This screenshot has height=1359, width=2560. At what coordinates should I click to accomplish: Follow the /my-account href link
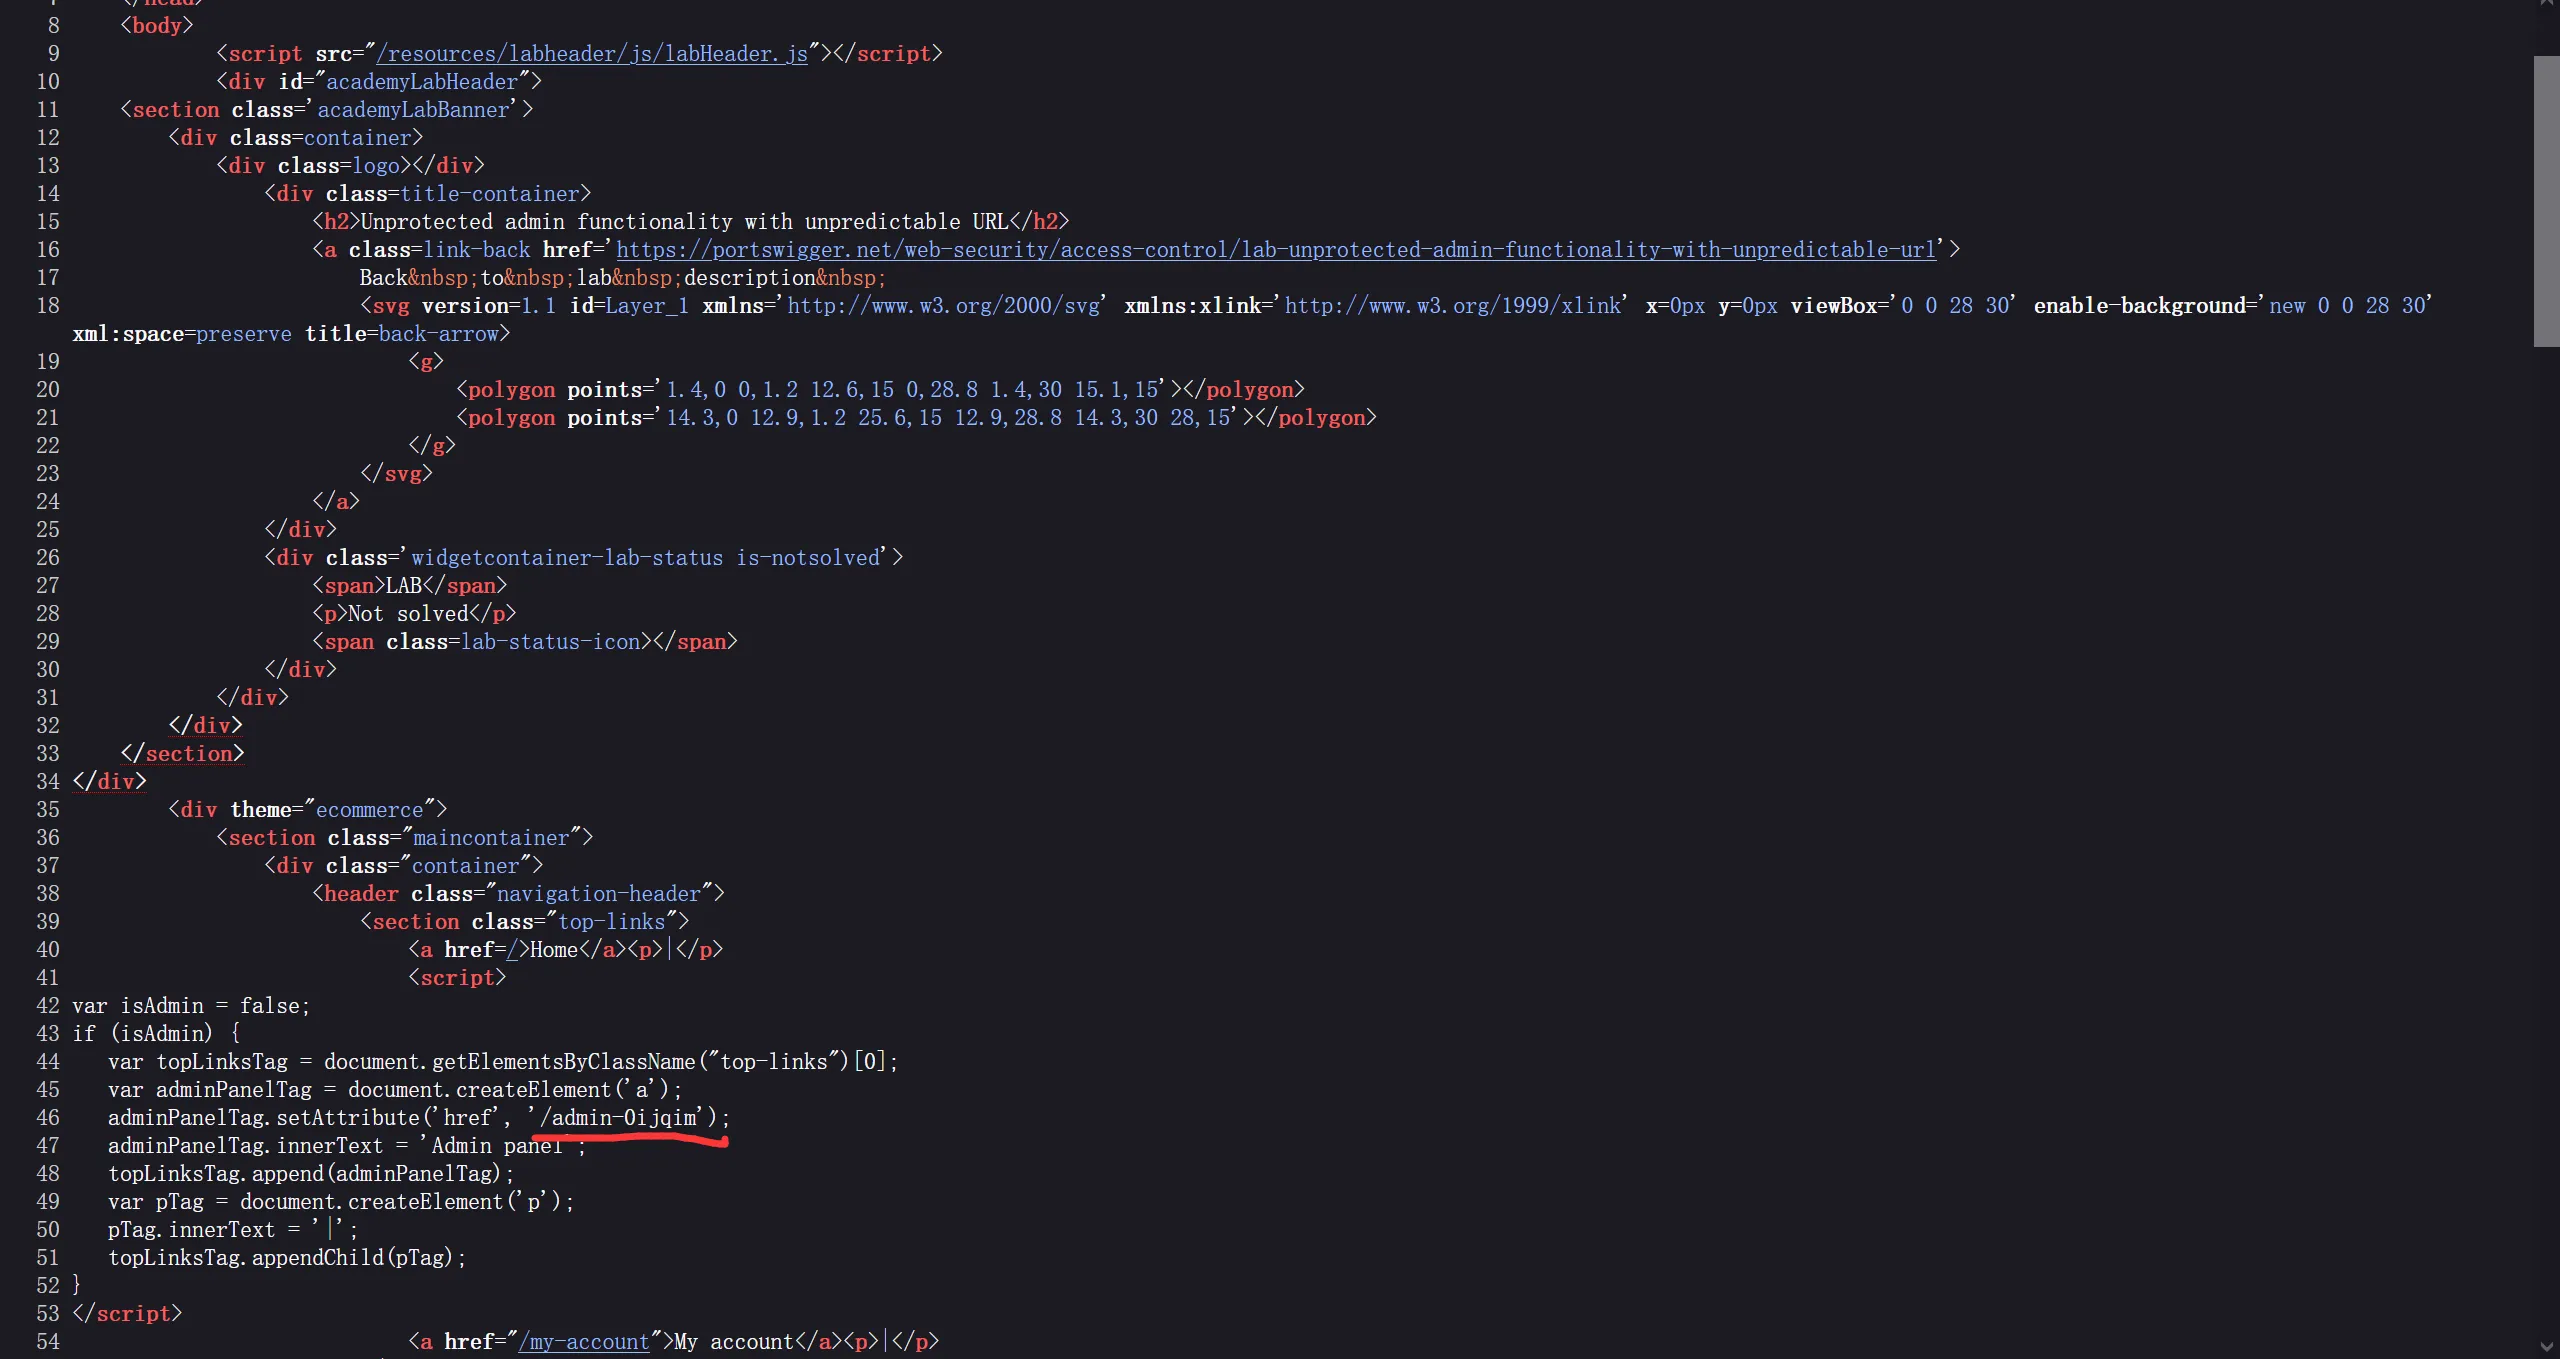pos(584,1341)
